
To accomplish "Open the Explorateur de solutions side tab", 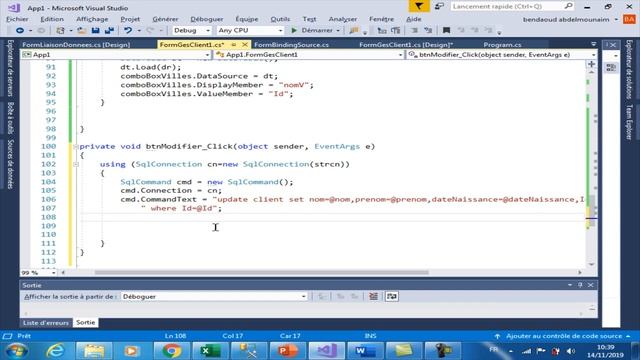I will coord(629,69).
